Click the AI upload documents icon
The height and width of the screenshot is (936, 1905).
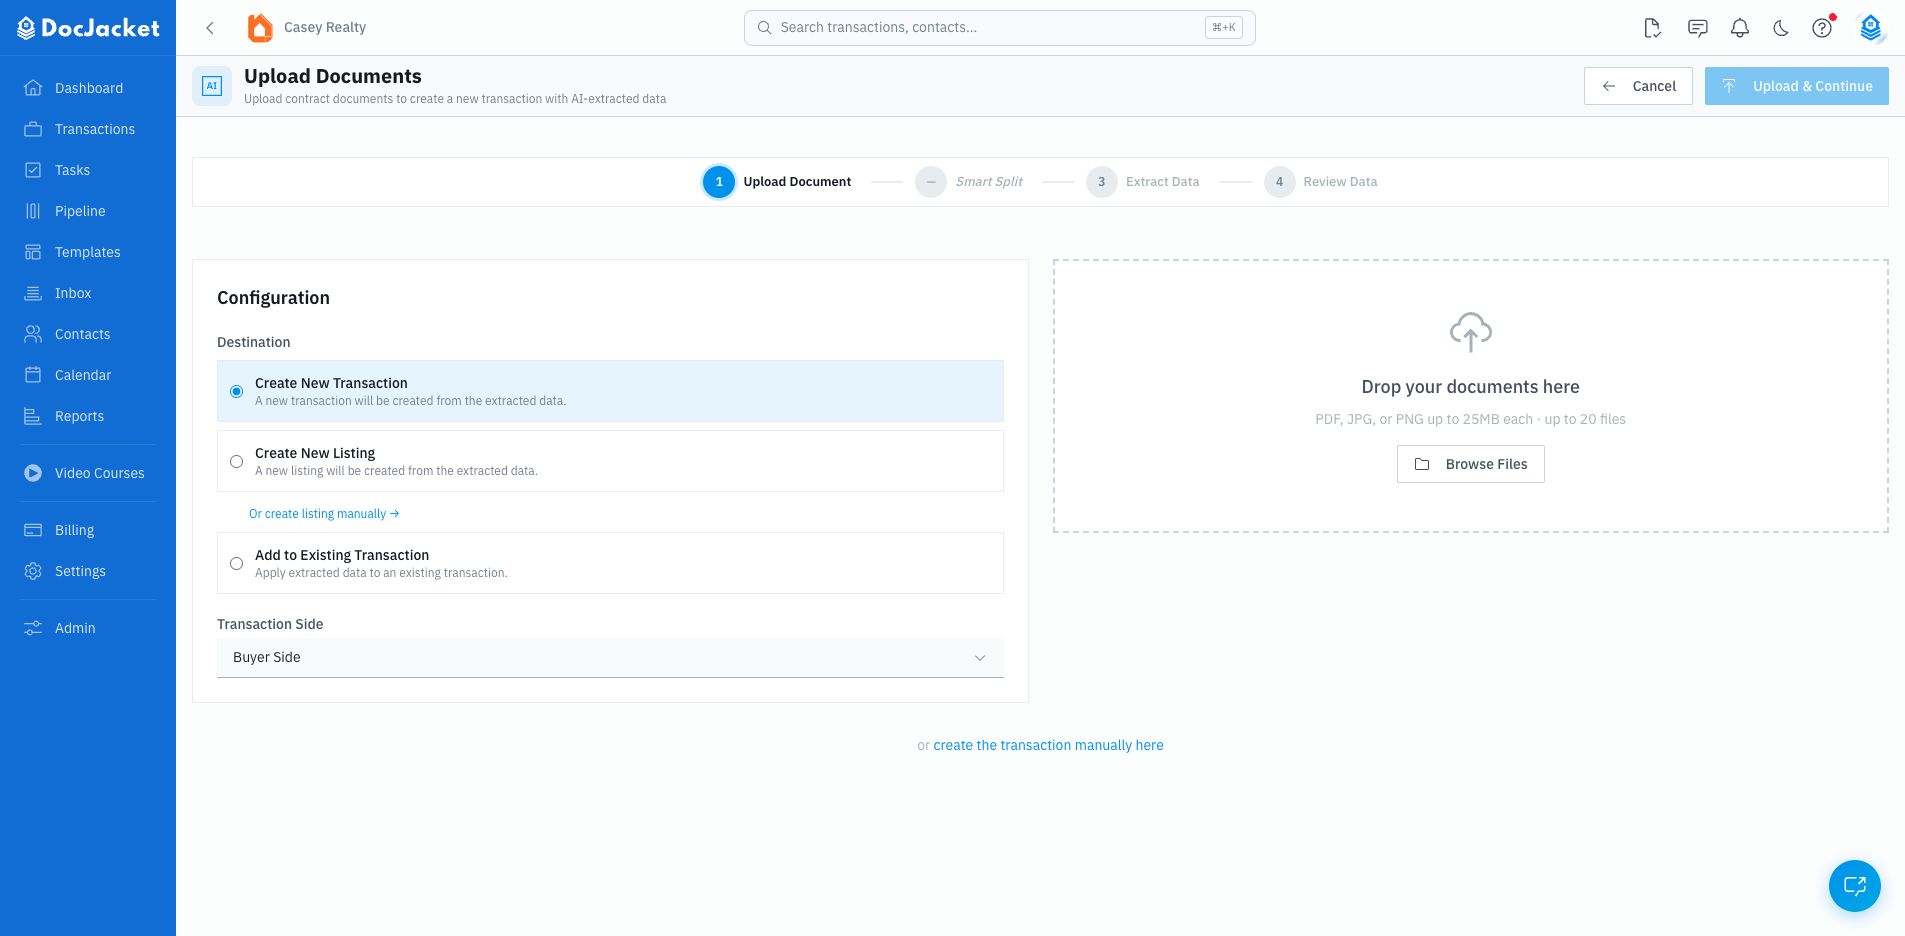point(212,86)
